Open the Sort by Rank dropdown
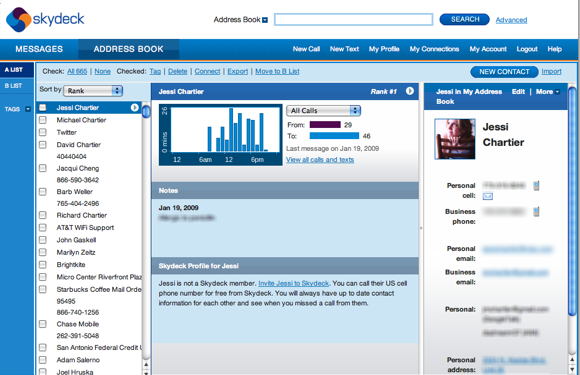 (93, 91)
